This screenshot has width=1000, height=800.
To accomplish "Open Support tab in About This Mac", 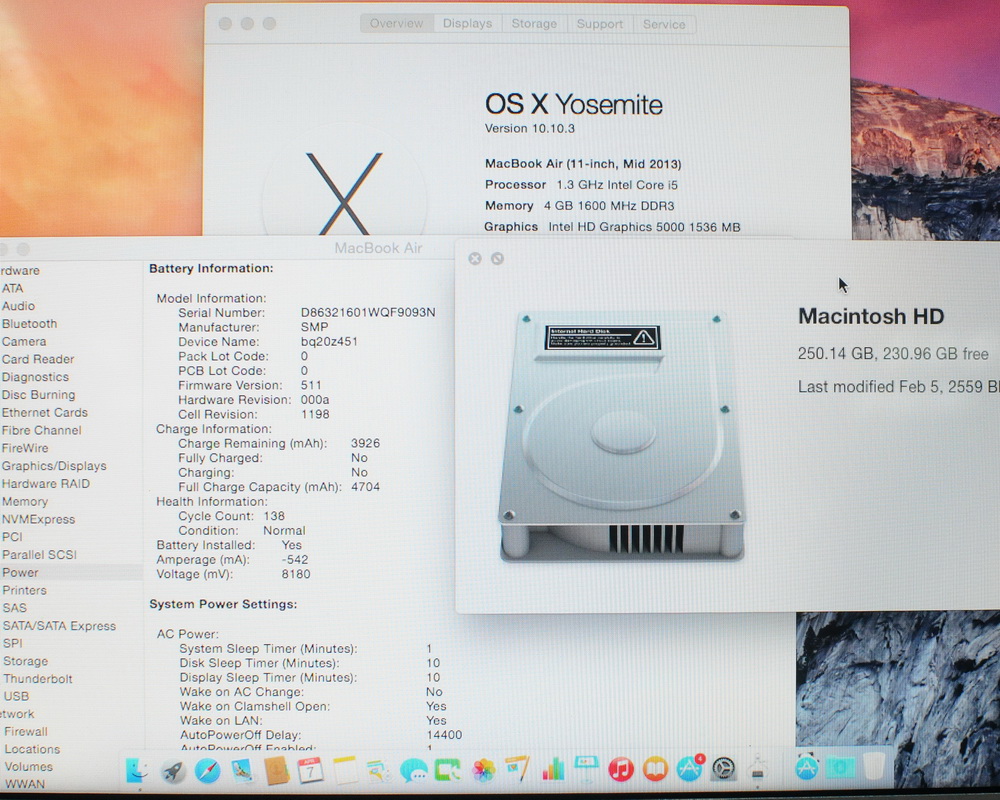I will pos(599,24).
